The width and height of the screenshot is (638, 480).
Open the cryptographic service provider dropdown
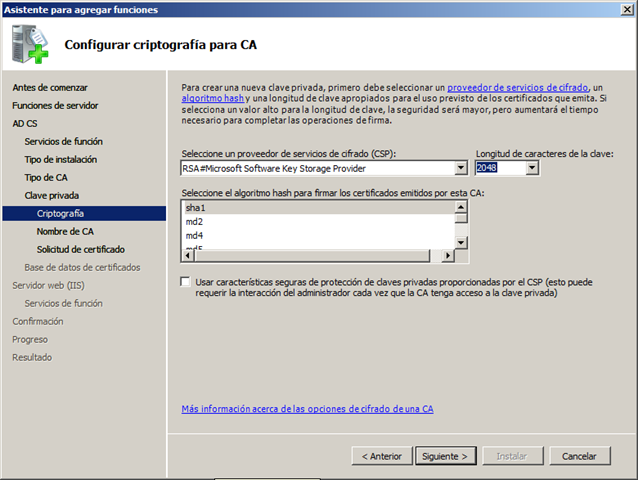(461, 168)
